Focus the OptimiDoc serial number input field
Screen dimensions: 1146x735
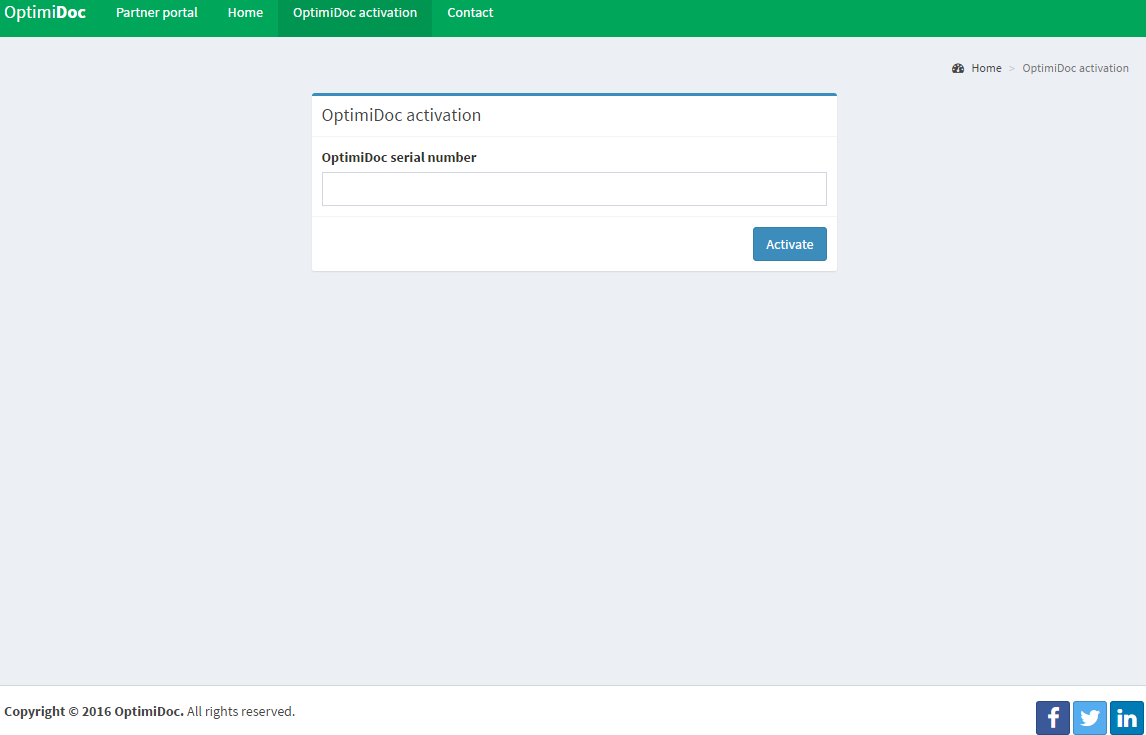click(x=574, y=189)
